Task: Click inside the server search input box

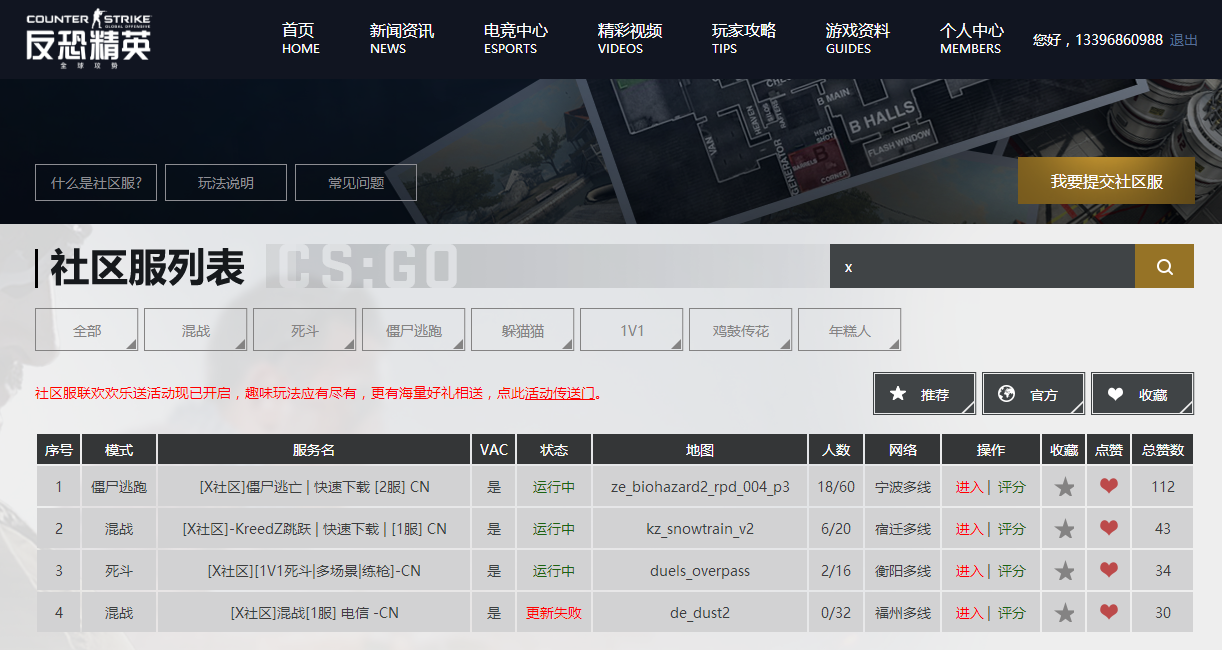Action: pos(980,265)
